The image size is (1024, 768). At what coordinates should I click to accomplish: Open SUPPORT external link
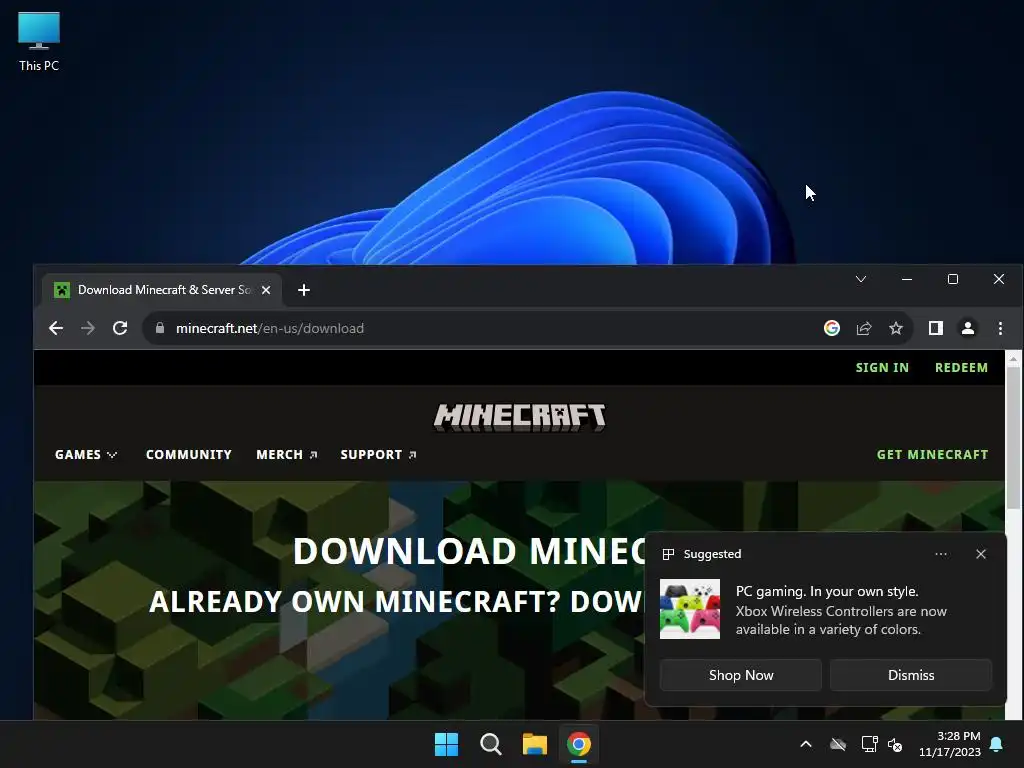[378, 455]
